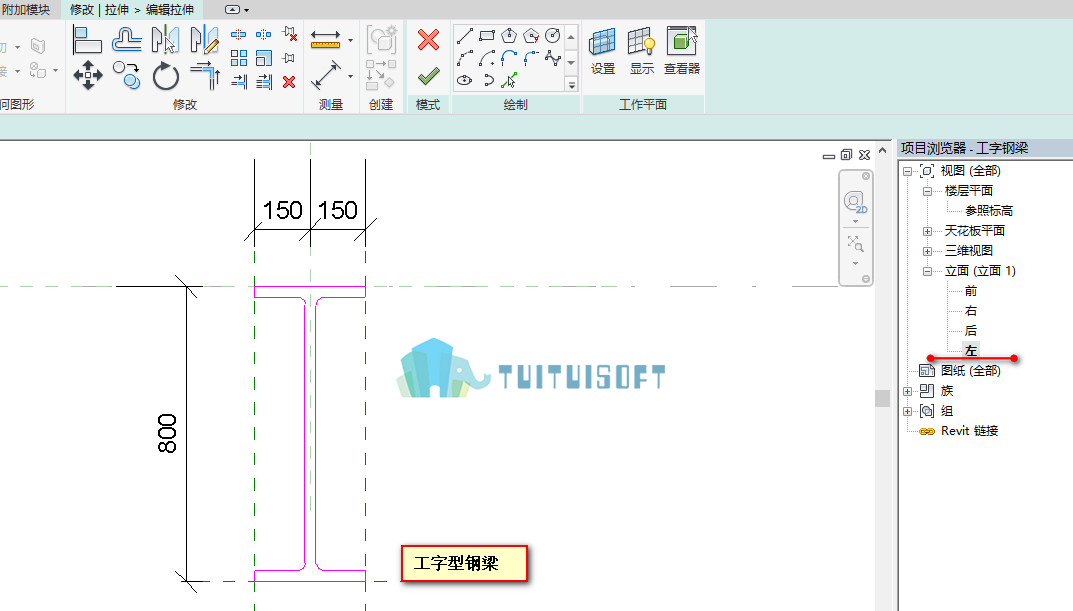Select the Move tool
This screenshot has width=1073, height=611.
(88, 75)
